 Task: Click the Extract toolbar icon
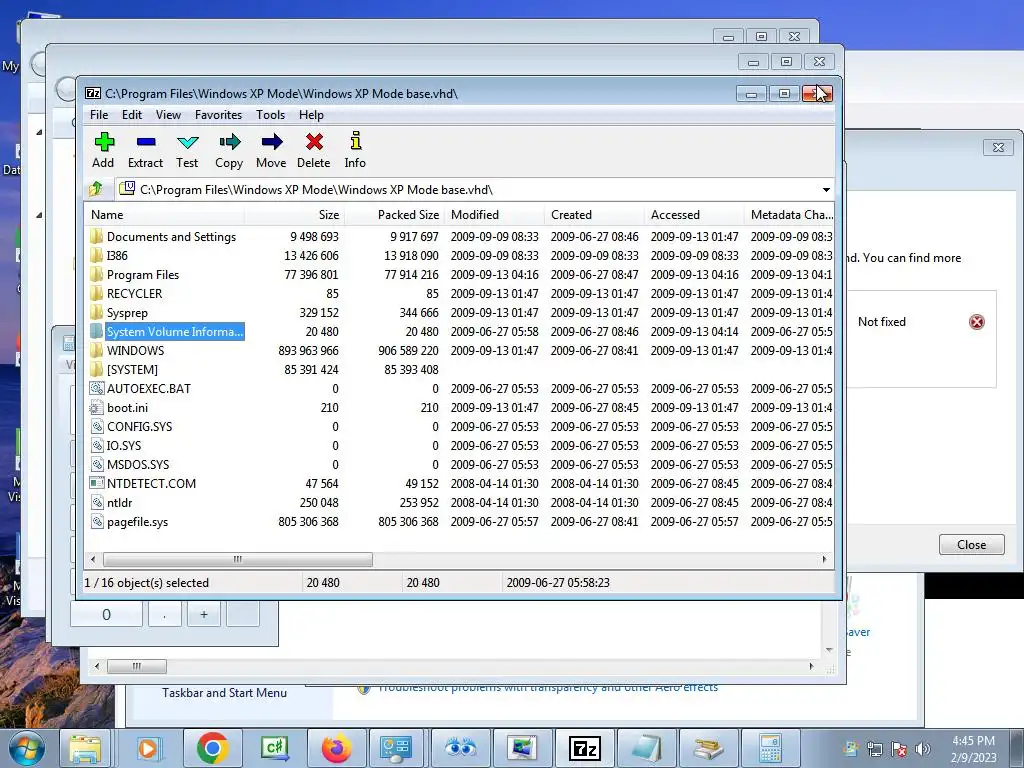(x=146, y=142)
